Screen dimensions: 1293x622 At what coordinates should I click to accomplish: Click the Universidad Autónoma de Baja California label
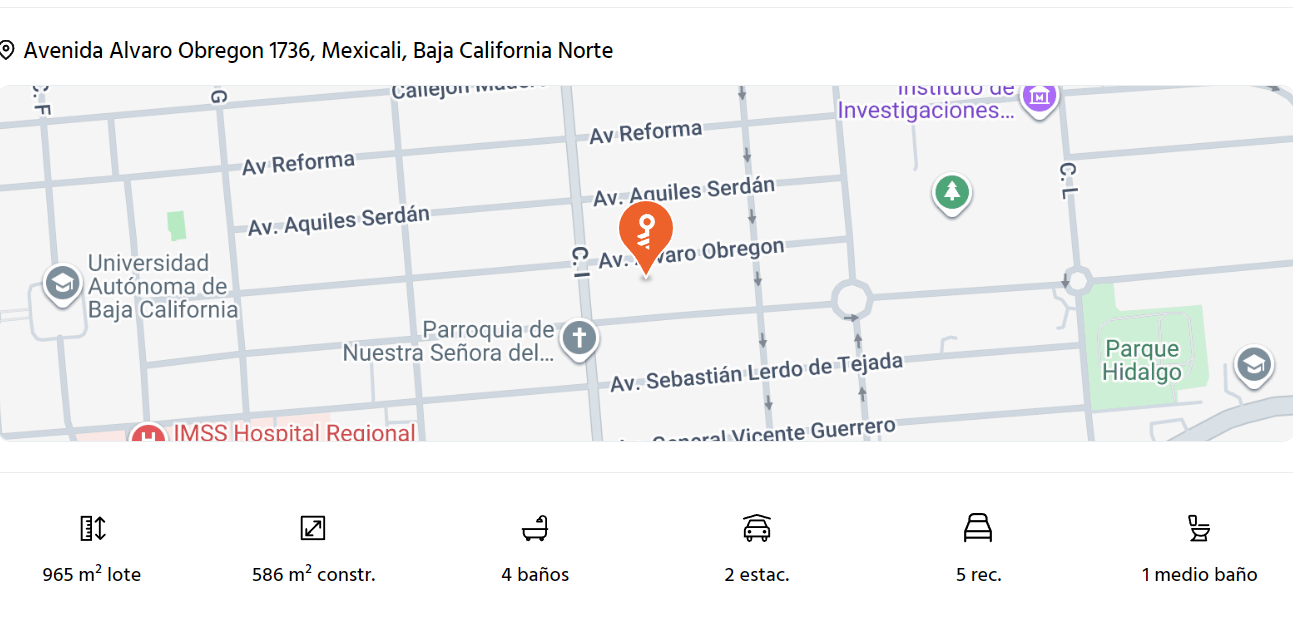pos(162,286)
